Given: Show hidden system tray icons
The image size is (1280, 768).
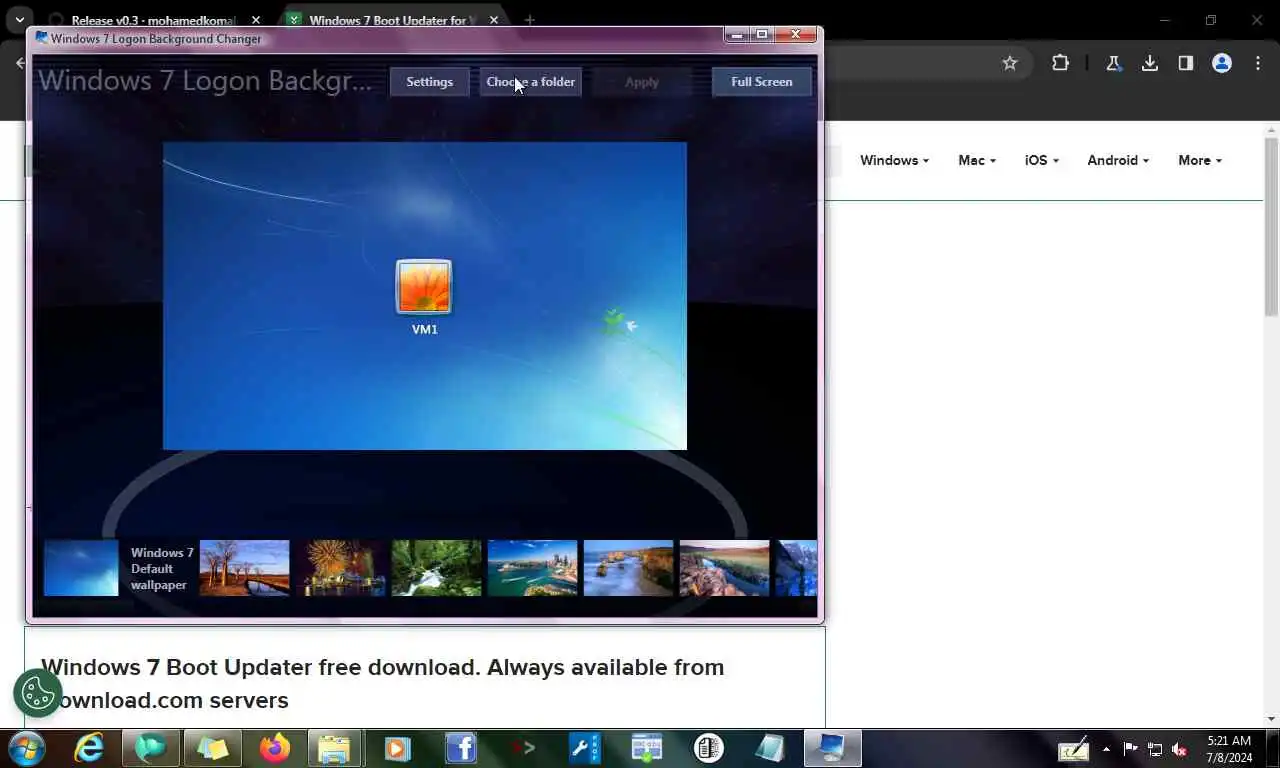Looking at the screenshot, I should click(x=1106, y=748).
